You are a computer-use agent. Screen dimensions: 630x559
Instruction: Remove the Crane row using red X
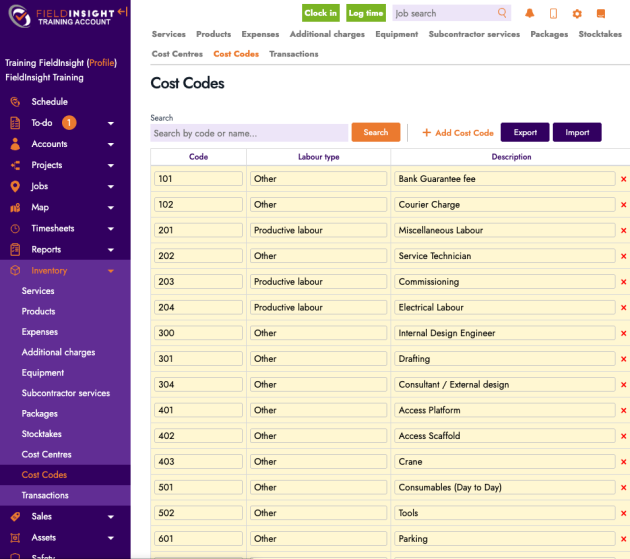(x=624, y=462)
